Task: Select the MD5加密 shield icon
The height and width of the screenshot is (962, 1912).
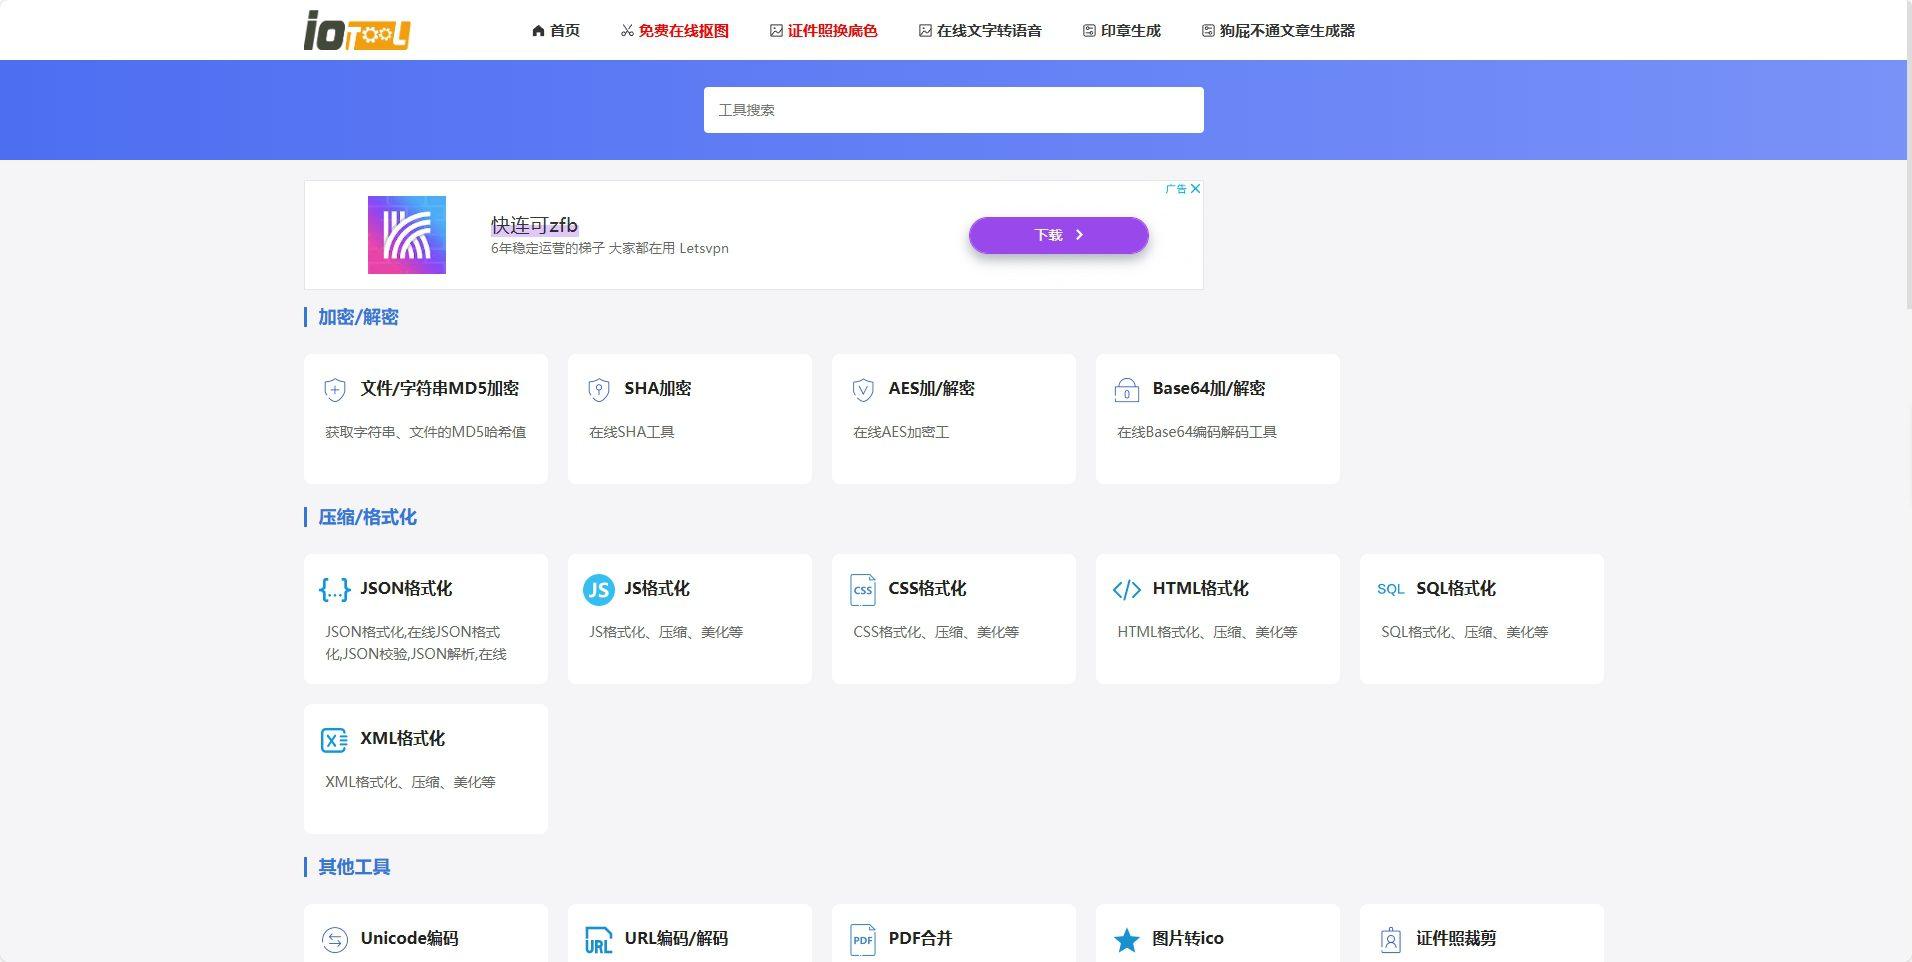Action: (334, 390)
